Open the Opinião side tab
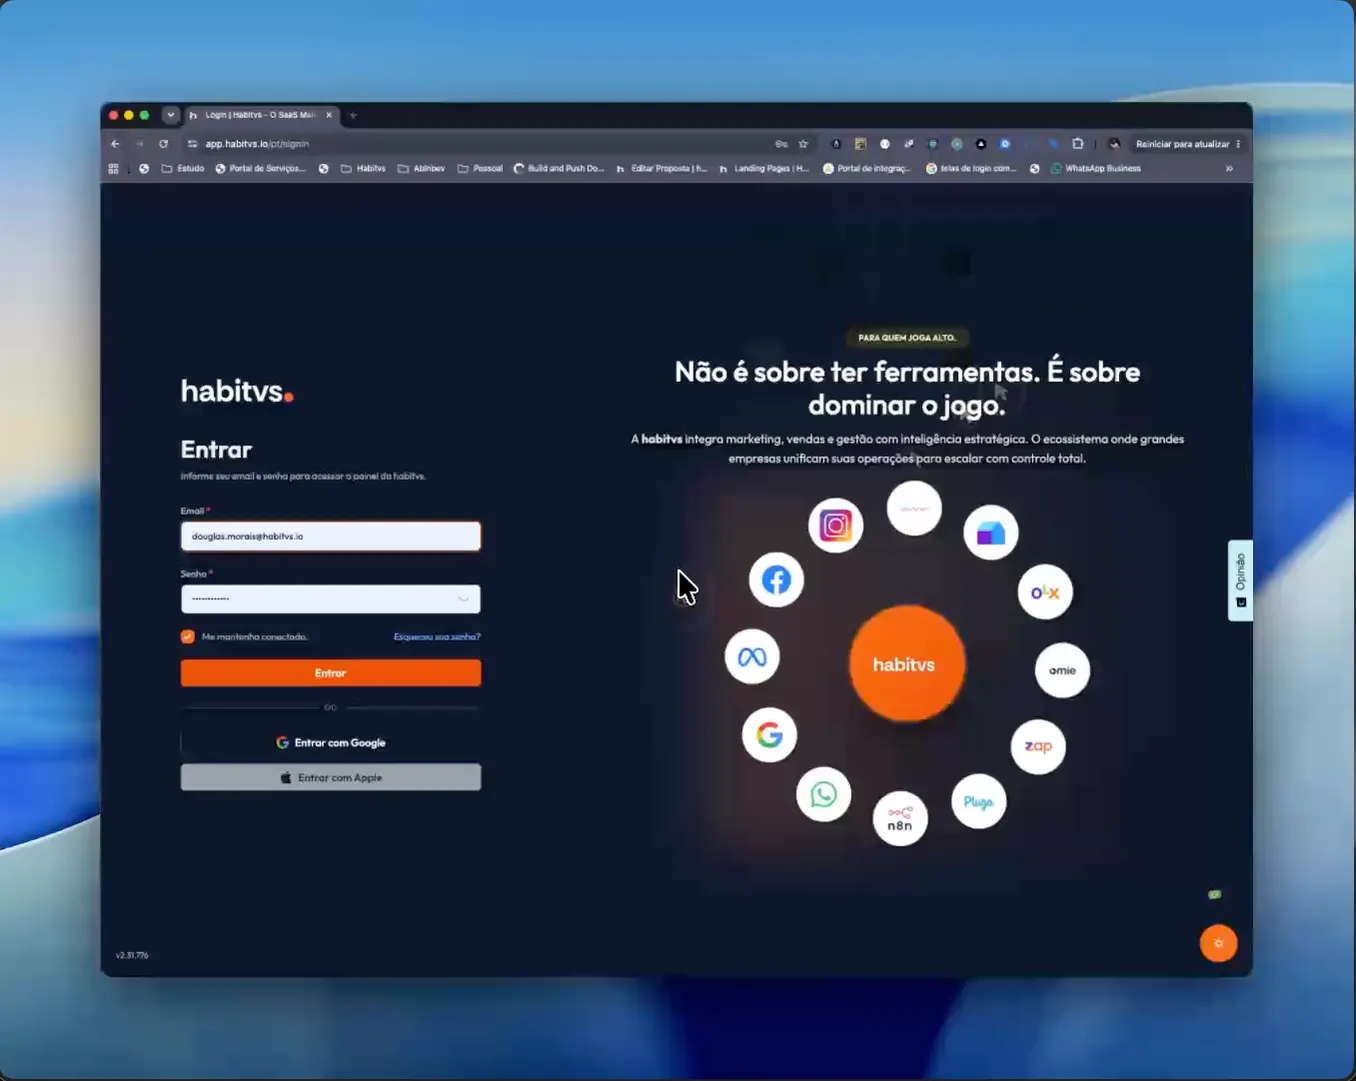1356x1081 pixels. pos(1240,581)
